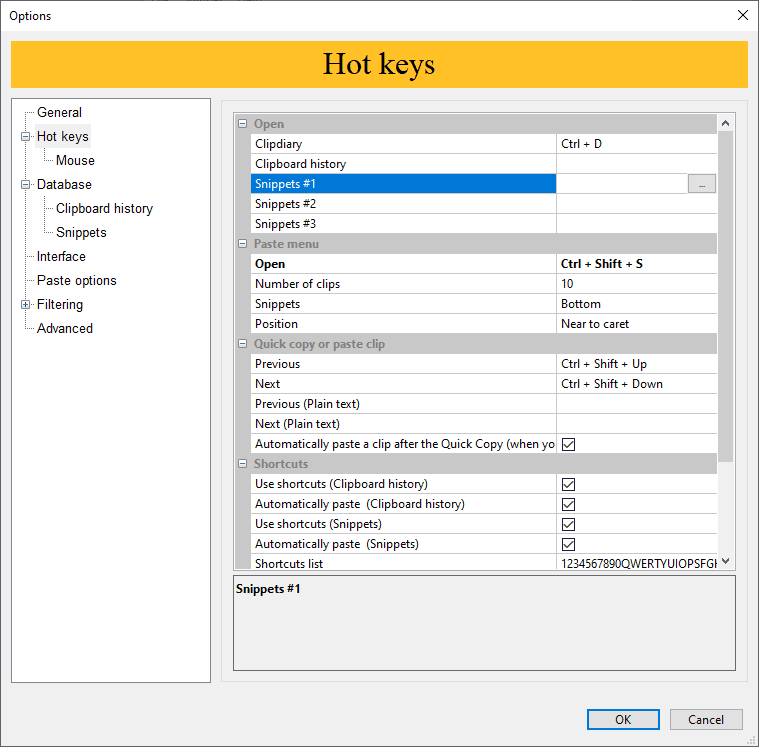Go to Paste options in tree
This screenshot has width=759, height=747.
(77, 281)
